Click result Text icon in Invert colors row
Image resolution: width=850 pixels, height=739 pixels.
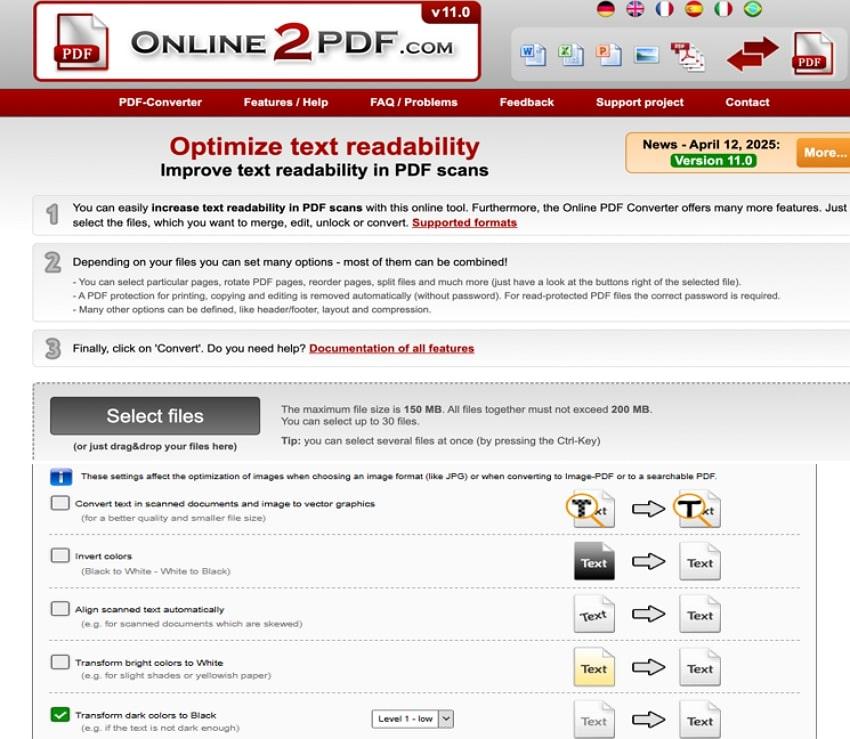700,561
